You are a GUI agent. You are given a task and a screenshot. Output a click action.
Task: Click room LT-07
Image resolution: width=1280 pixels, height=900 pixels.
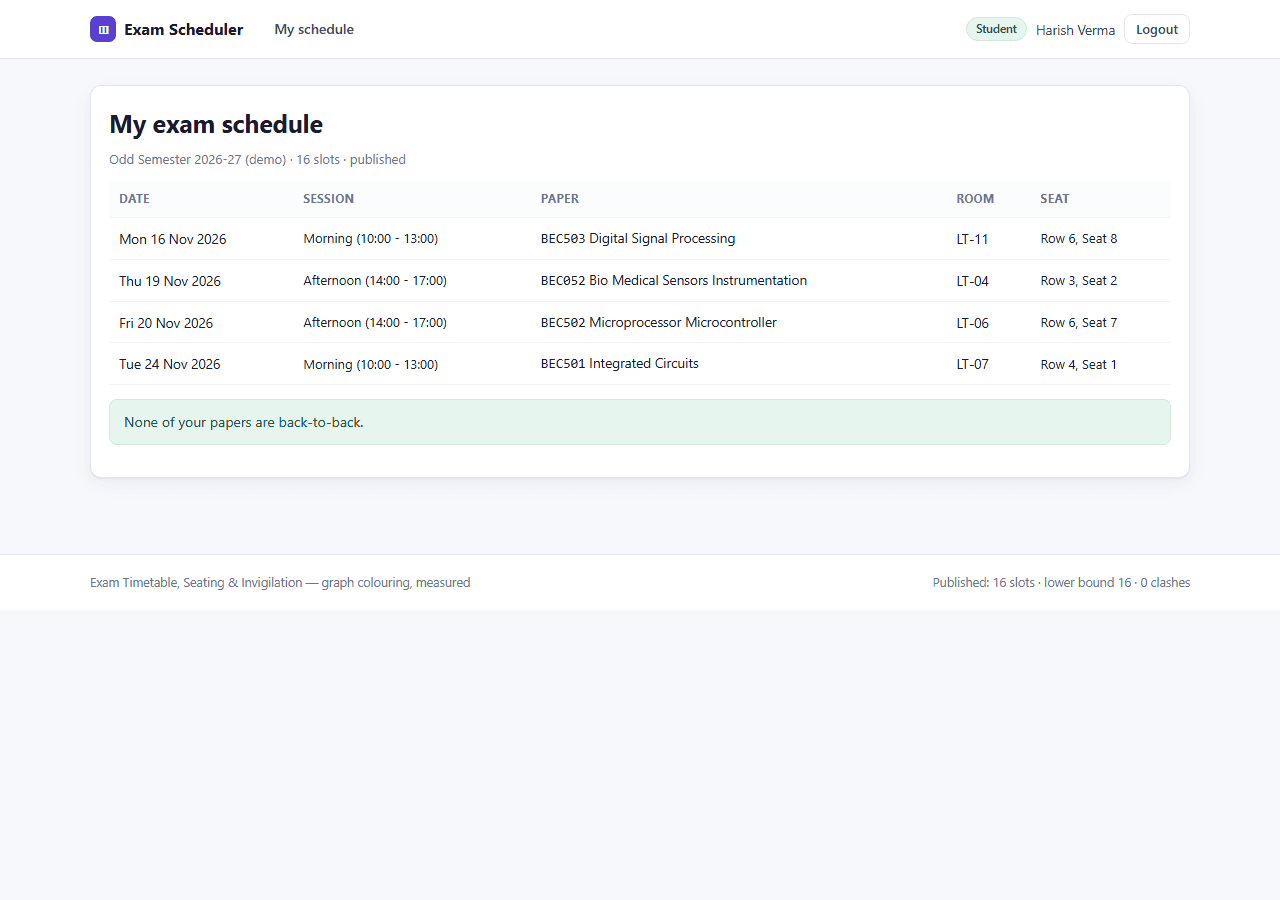(972, 364)
